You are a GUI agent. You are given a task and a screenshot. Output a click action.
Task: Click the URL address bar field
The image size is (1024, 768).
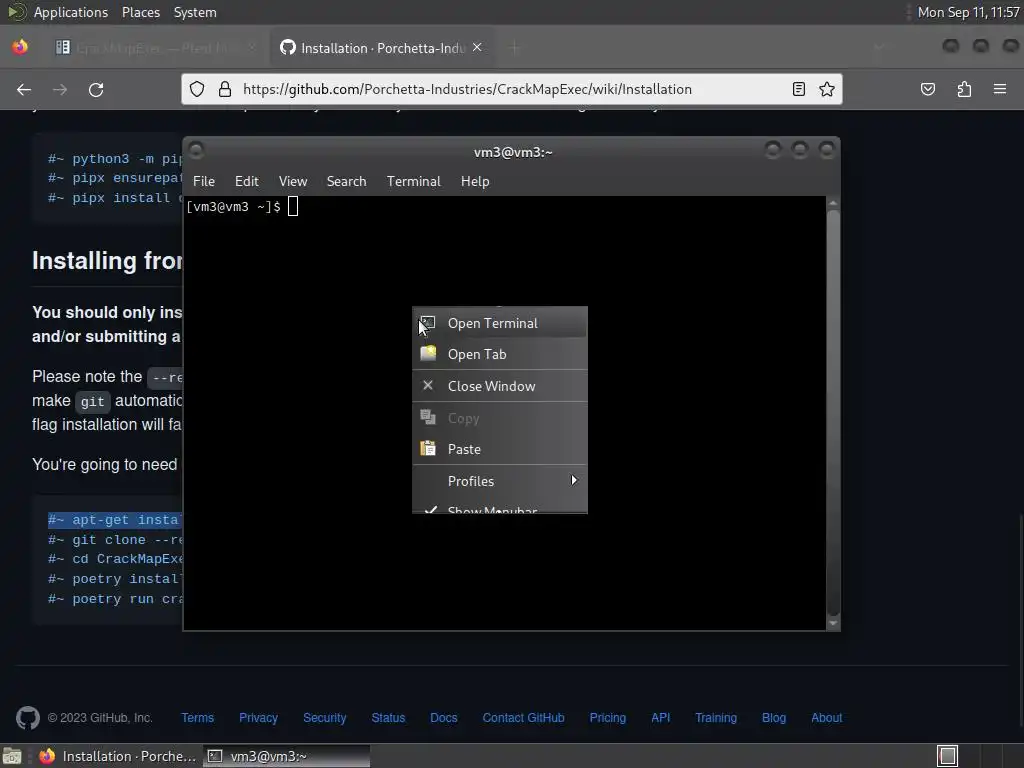[x=511, y=89]
